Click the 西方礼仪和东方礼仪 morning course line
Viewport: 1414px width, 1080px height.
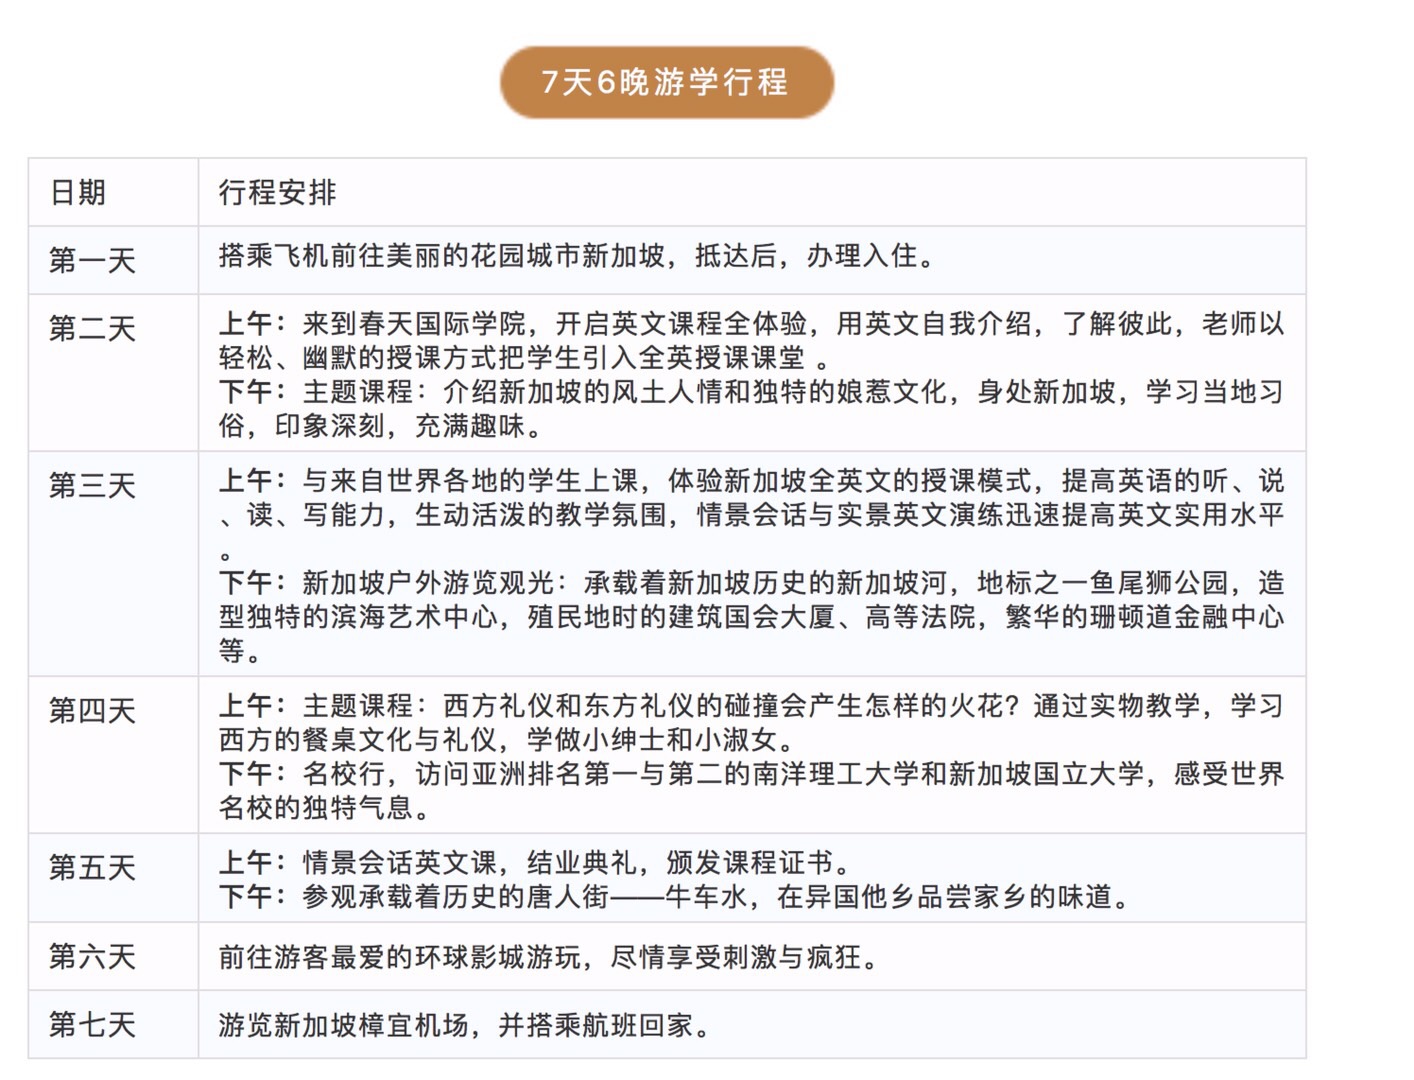click(x=750, y=707)
